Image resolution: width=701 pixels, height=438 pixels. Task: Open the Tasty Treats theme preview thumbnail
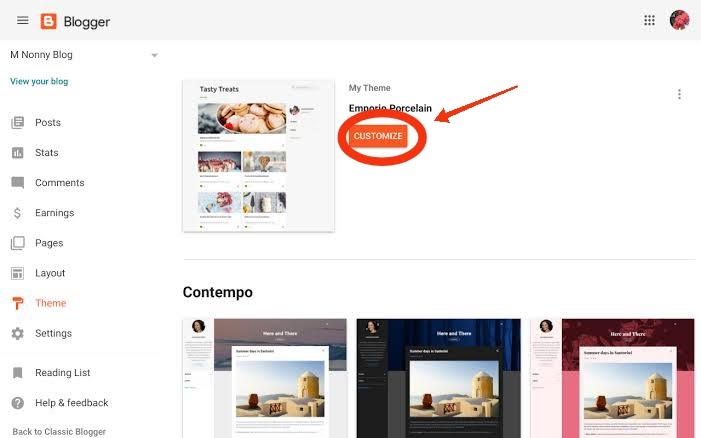tap(258, 156)
